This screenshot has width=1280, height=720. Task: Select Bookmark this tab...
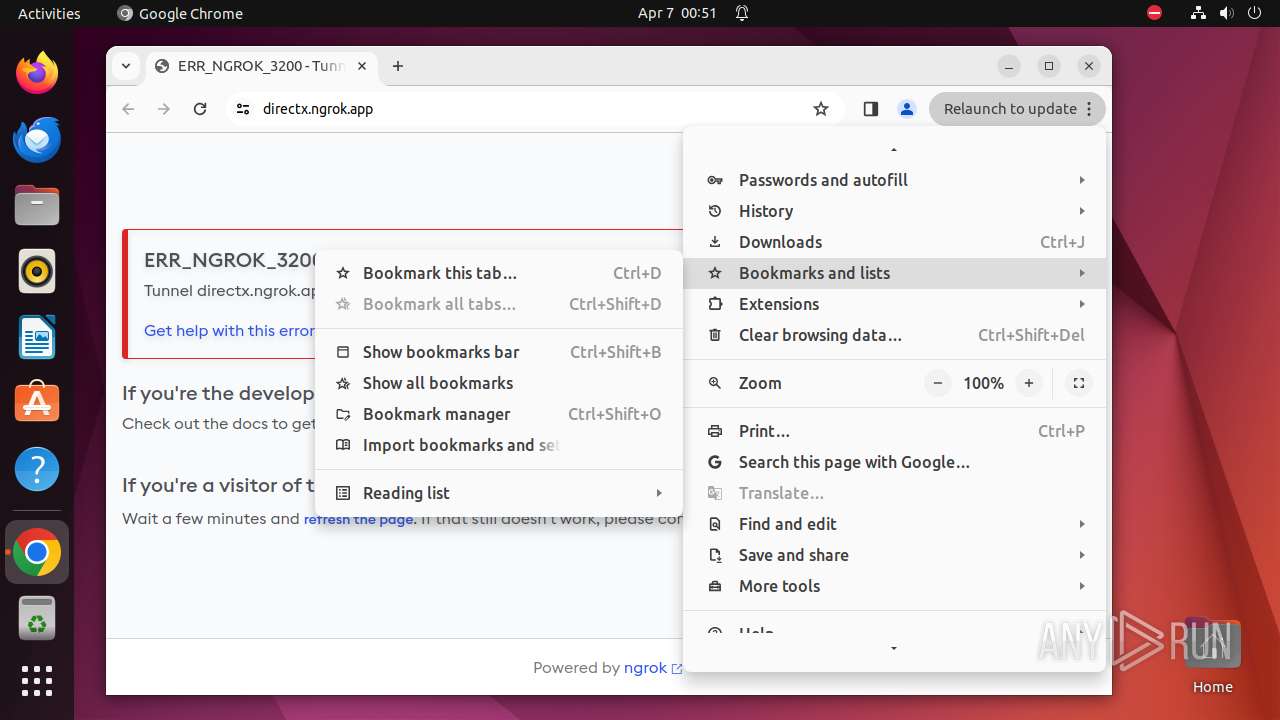tap(499, 273)
